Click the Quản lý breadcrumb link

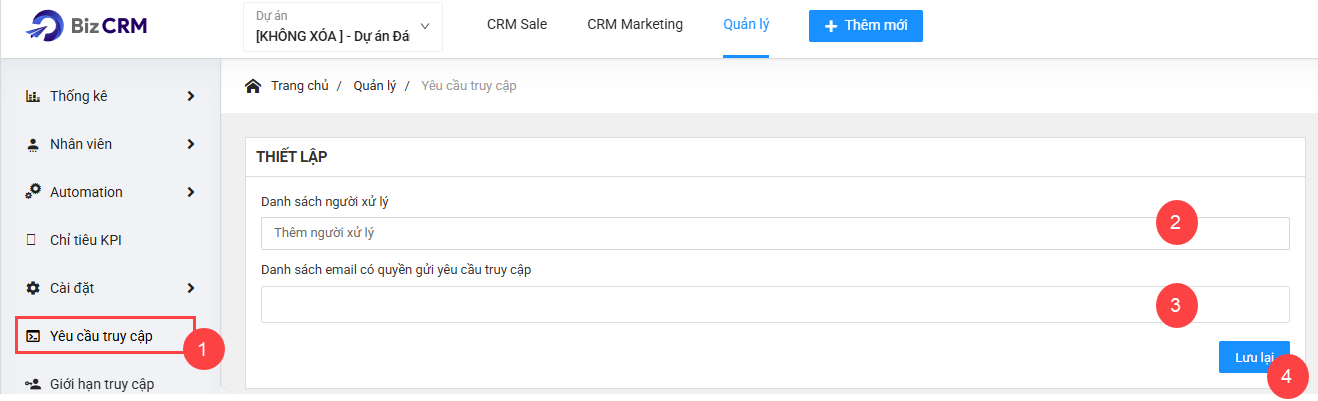click(x=374, y=86)
